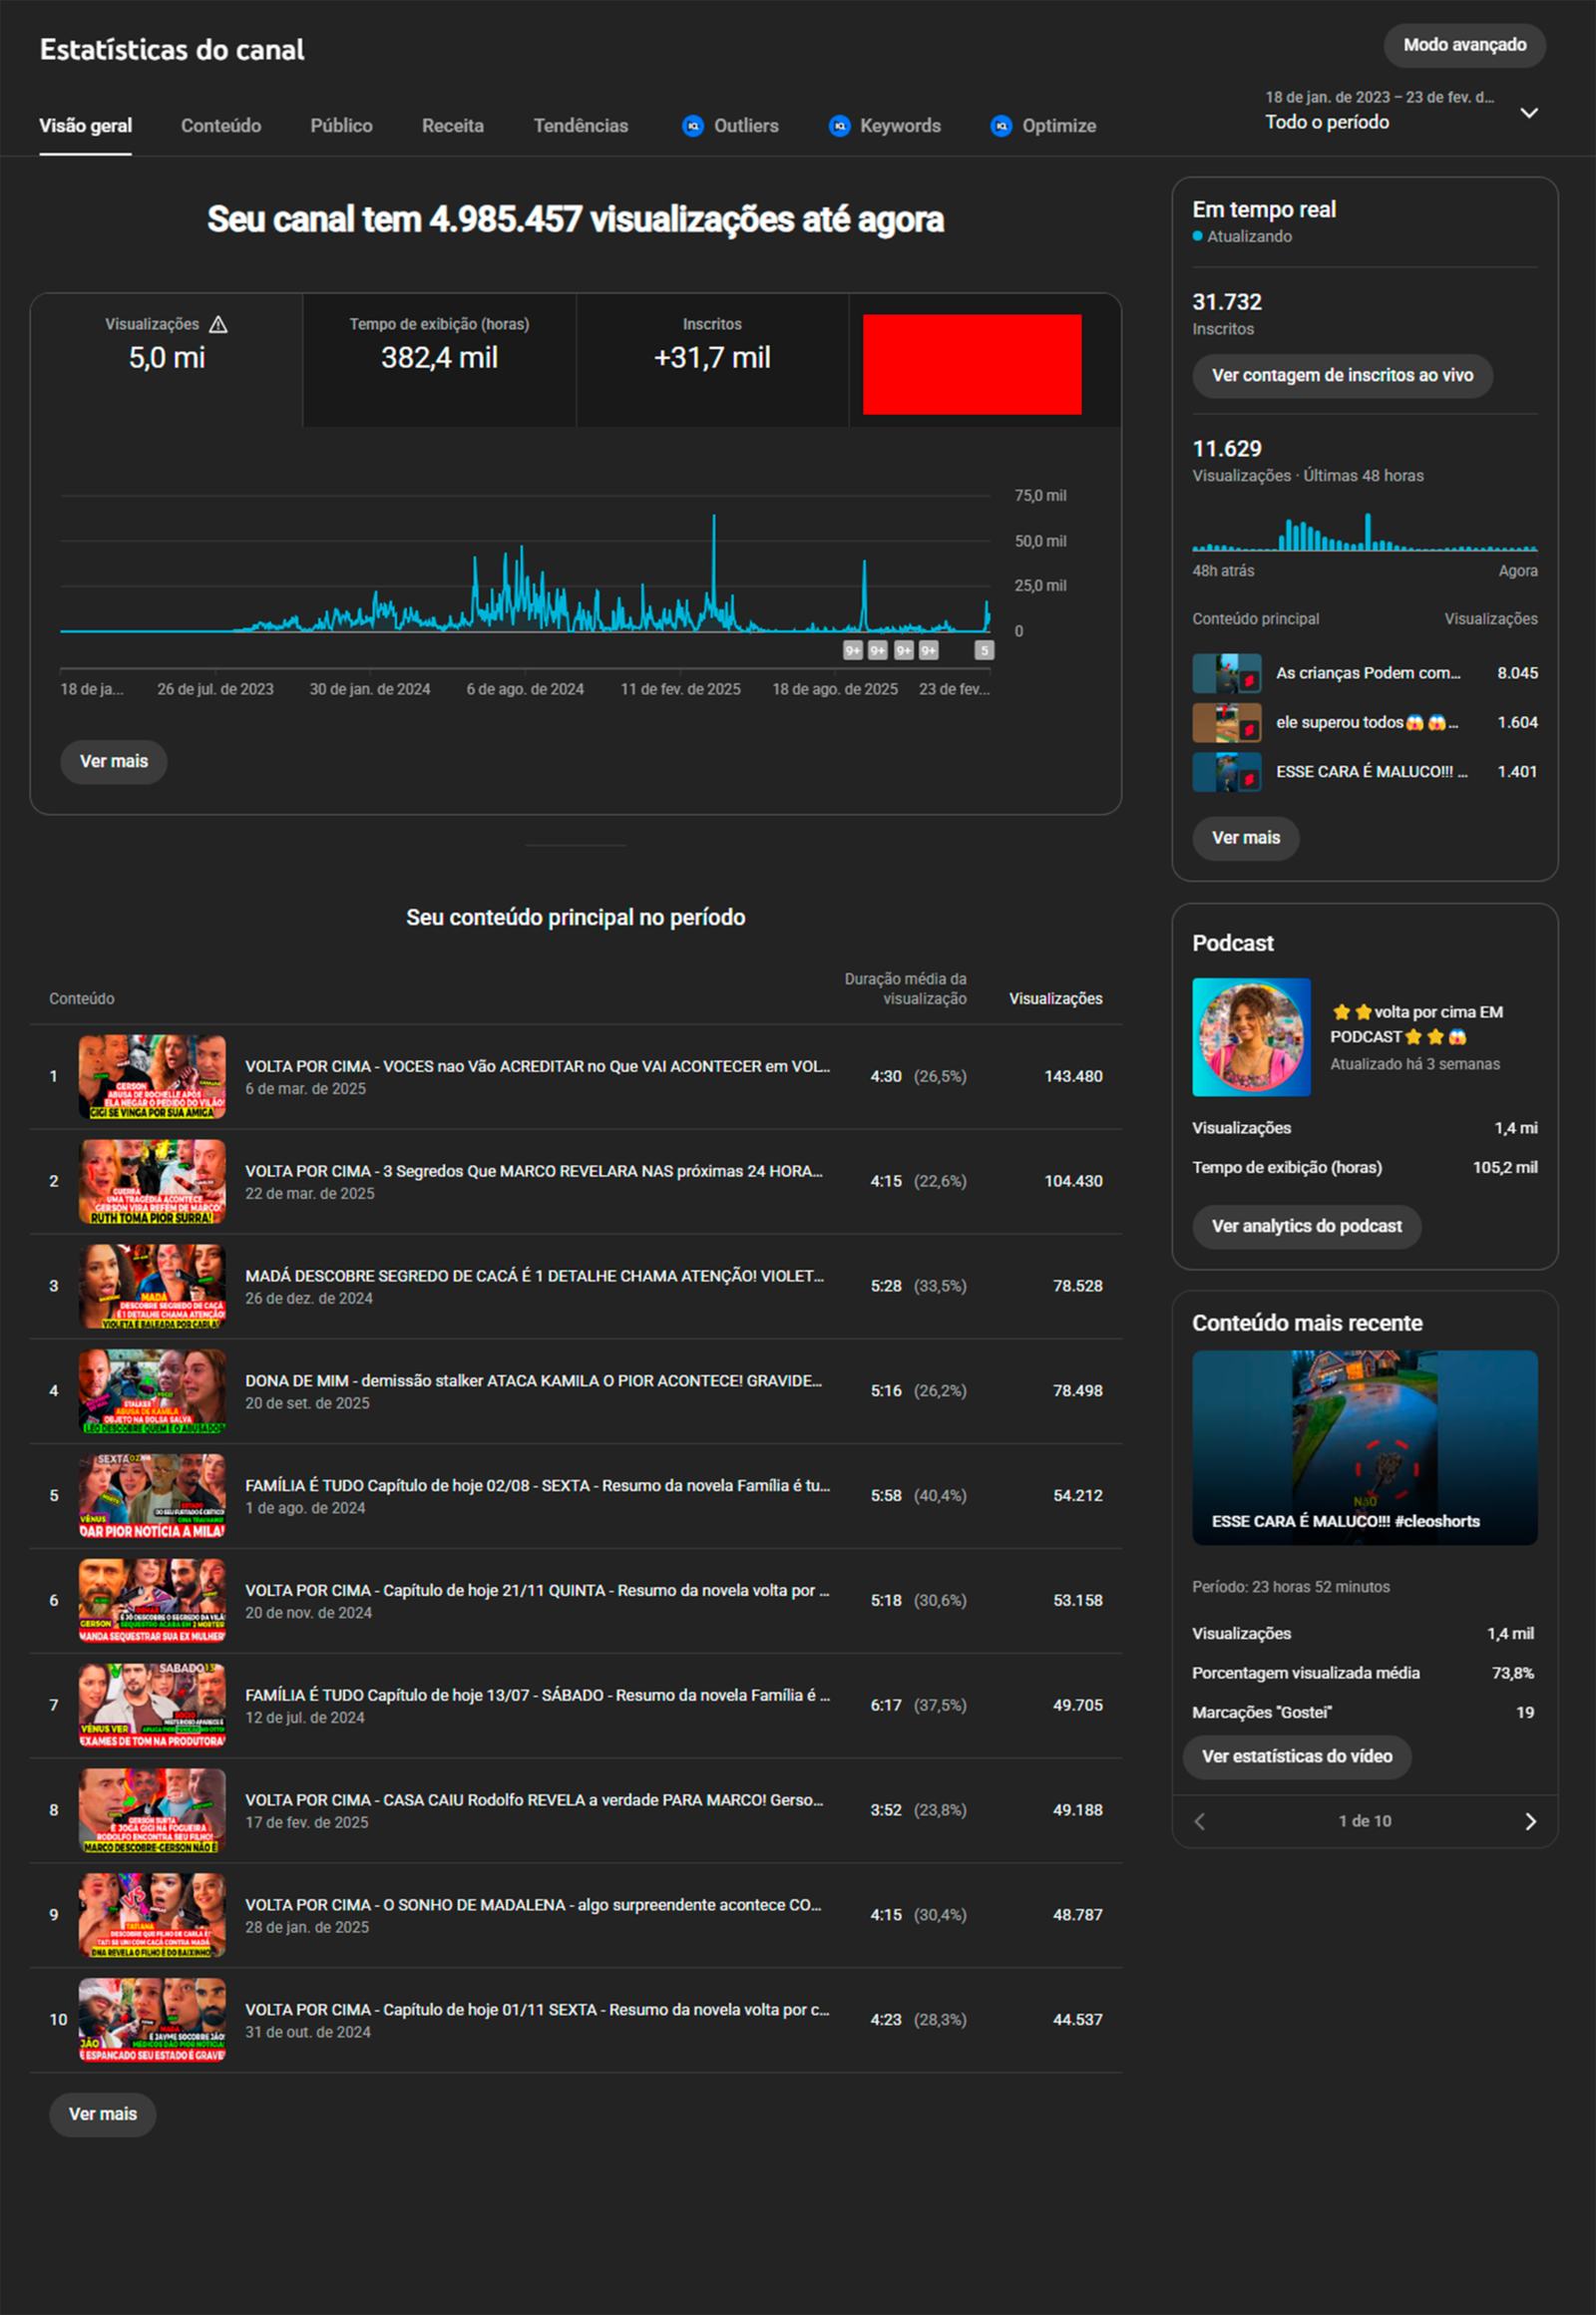This screenshot has height=2315, width=1596.
Task: Open title FAMÍLIA É TUDO Capítulo de hoje 13/07
Action: tap(538, 1695)
